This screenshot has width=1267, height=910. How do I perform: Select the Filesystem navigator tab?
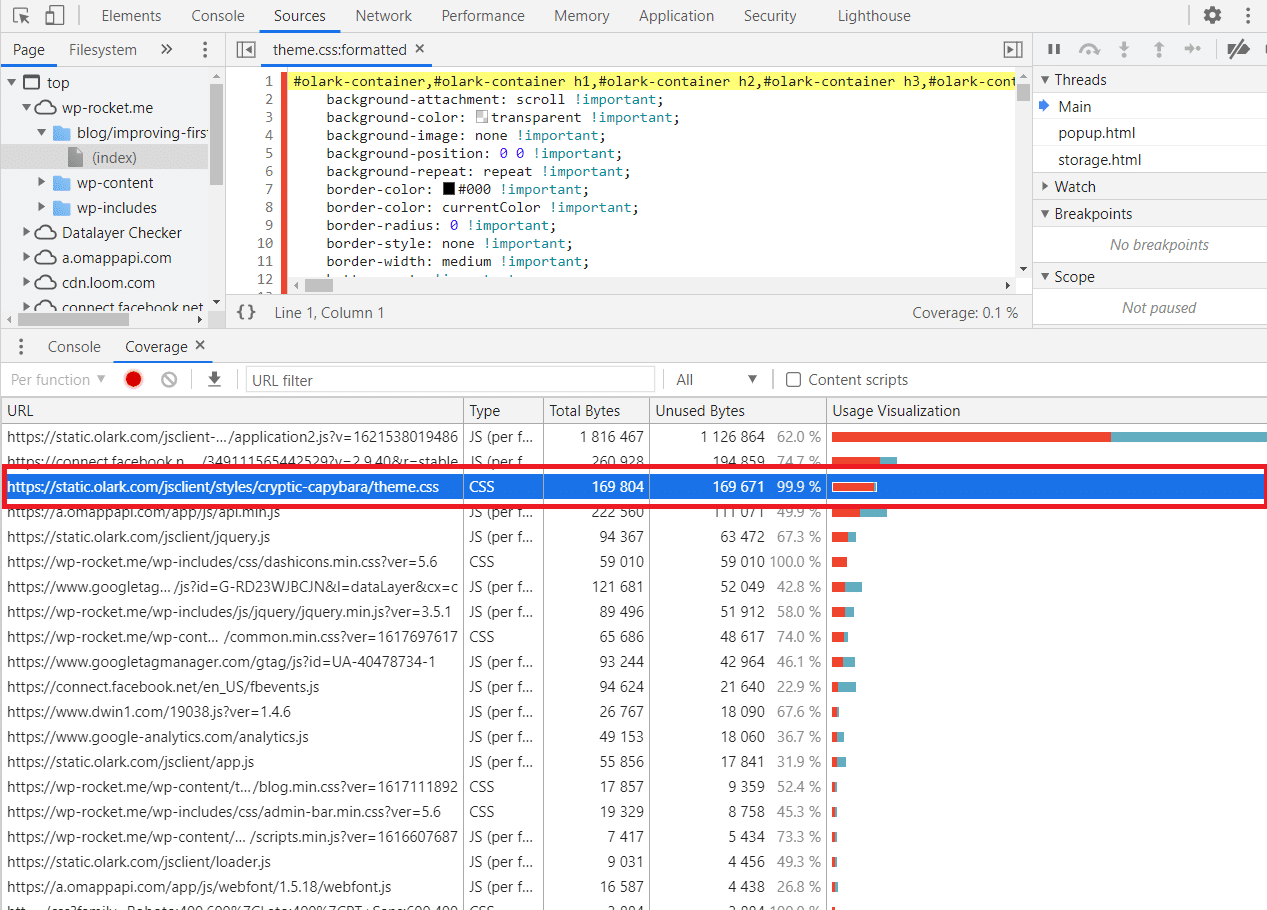(x=103, y=50)
